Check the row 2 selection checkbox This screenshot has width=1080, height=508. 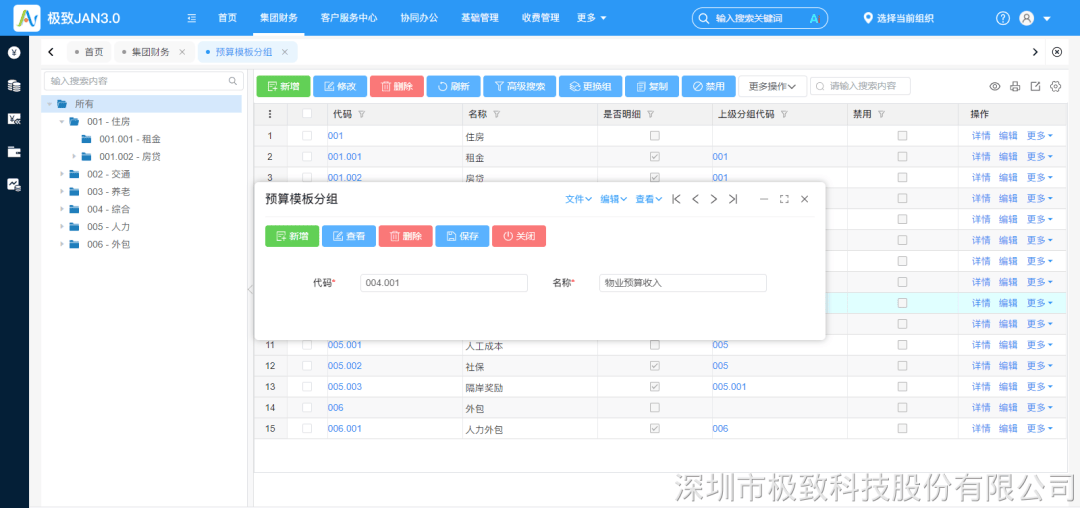tap(307, 157)
